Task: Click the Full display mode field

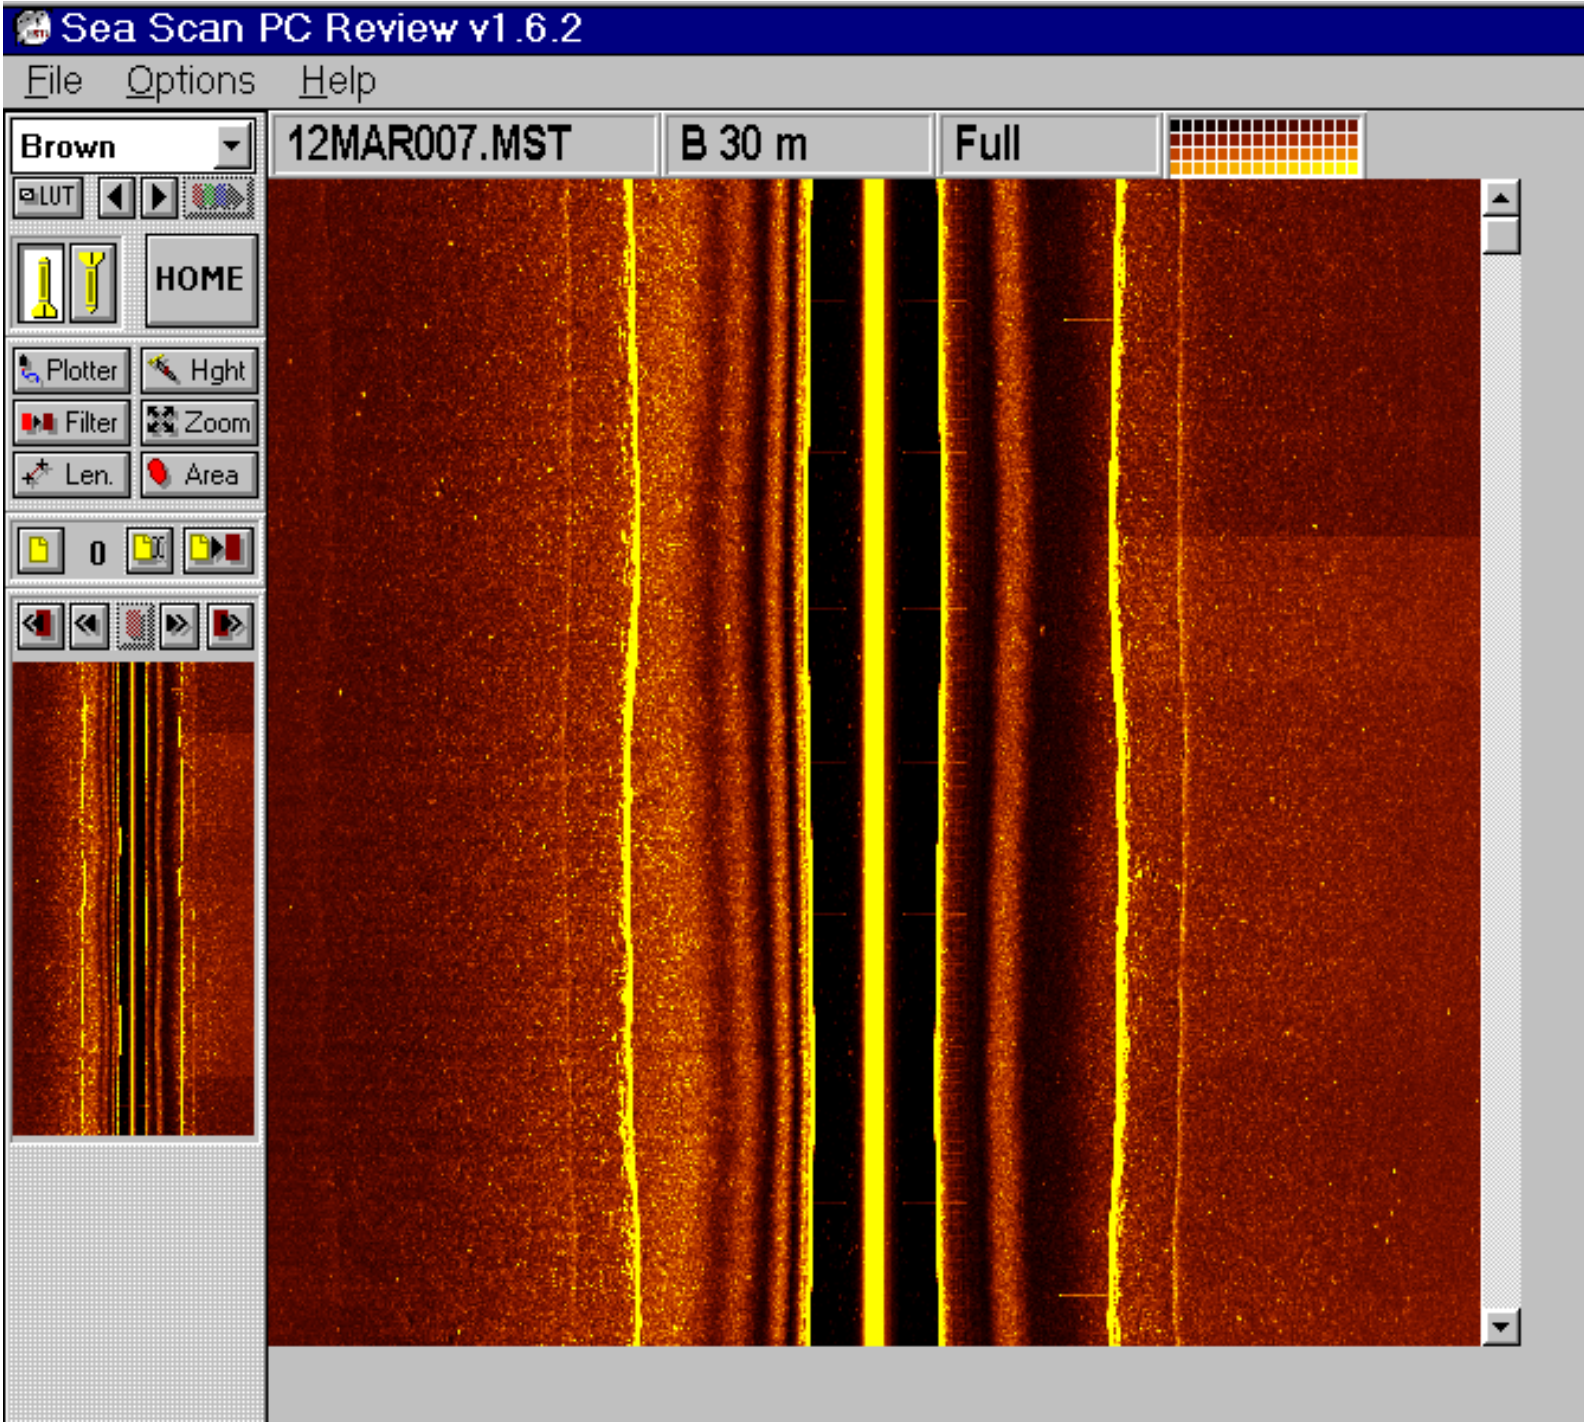Action: point(1048,144)
